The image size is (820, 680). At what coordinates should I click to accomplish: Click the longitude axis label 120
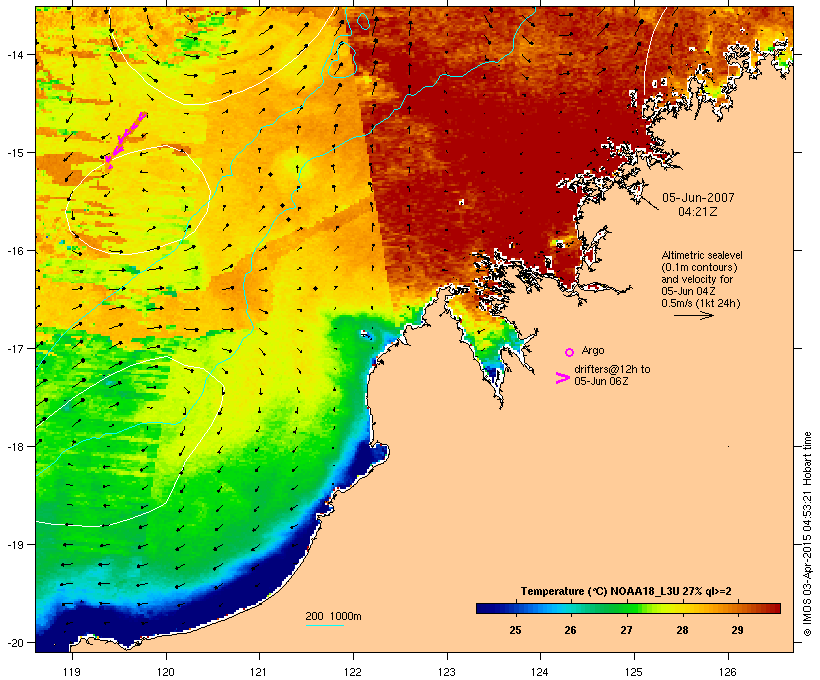point(166,672)
